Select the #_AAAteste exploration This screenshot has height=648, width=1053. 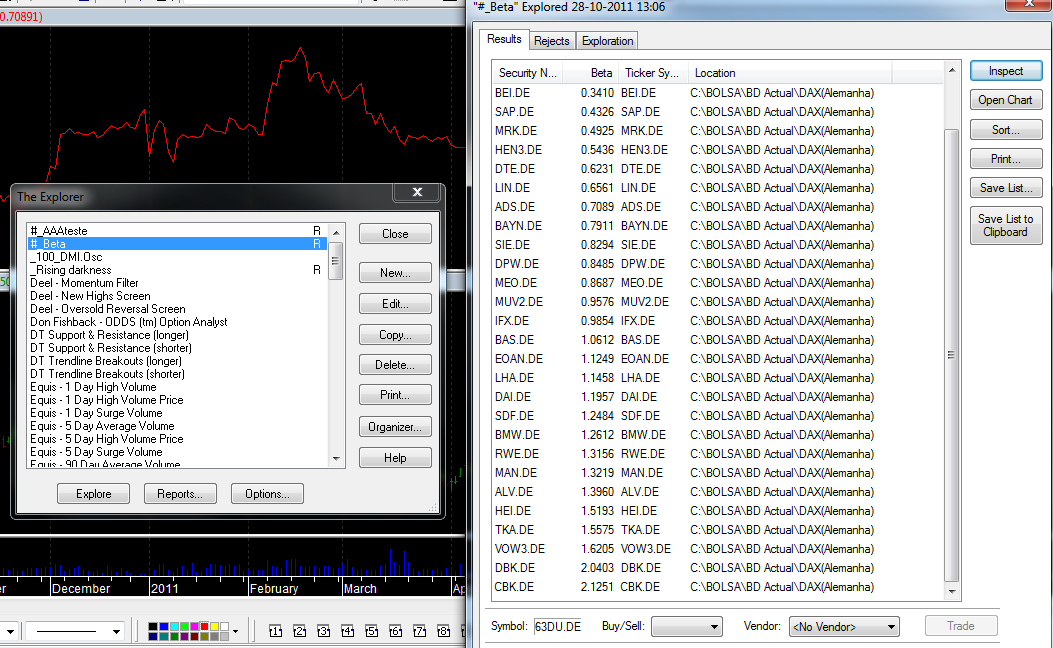(177, 231)
